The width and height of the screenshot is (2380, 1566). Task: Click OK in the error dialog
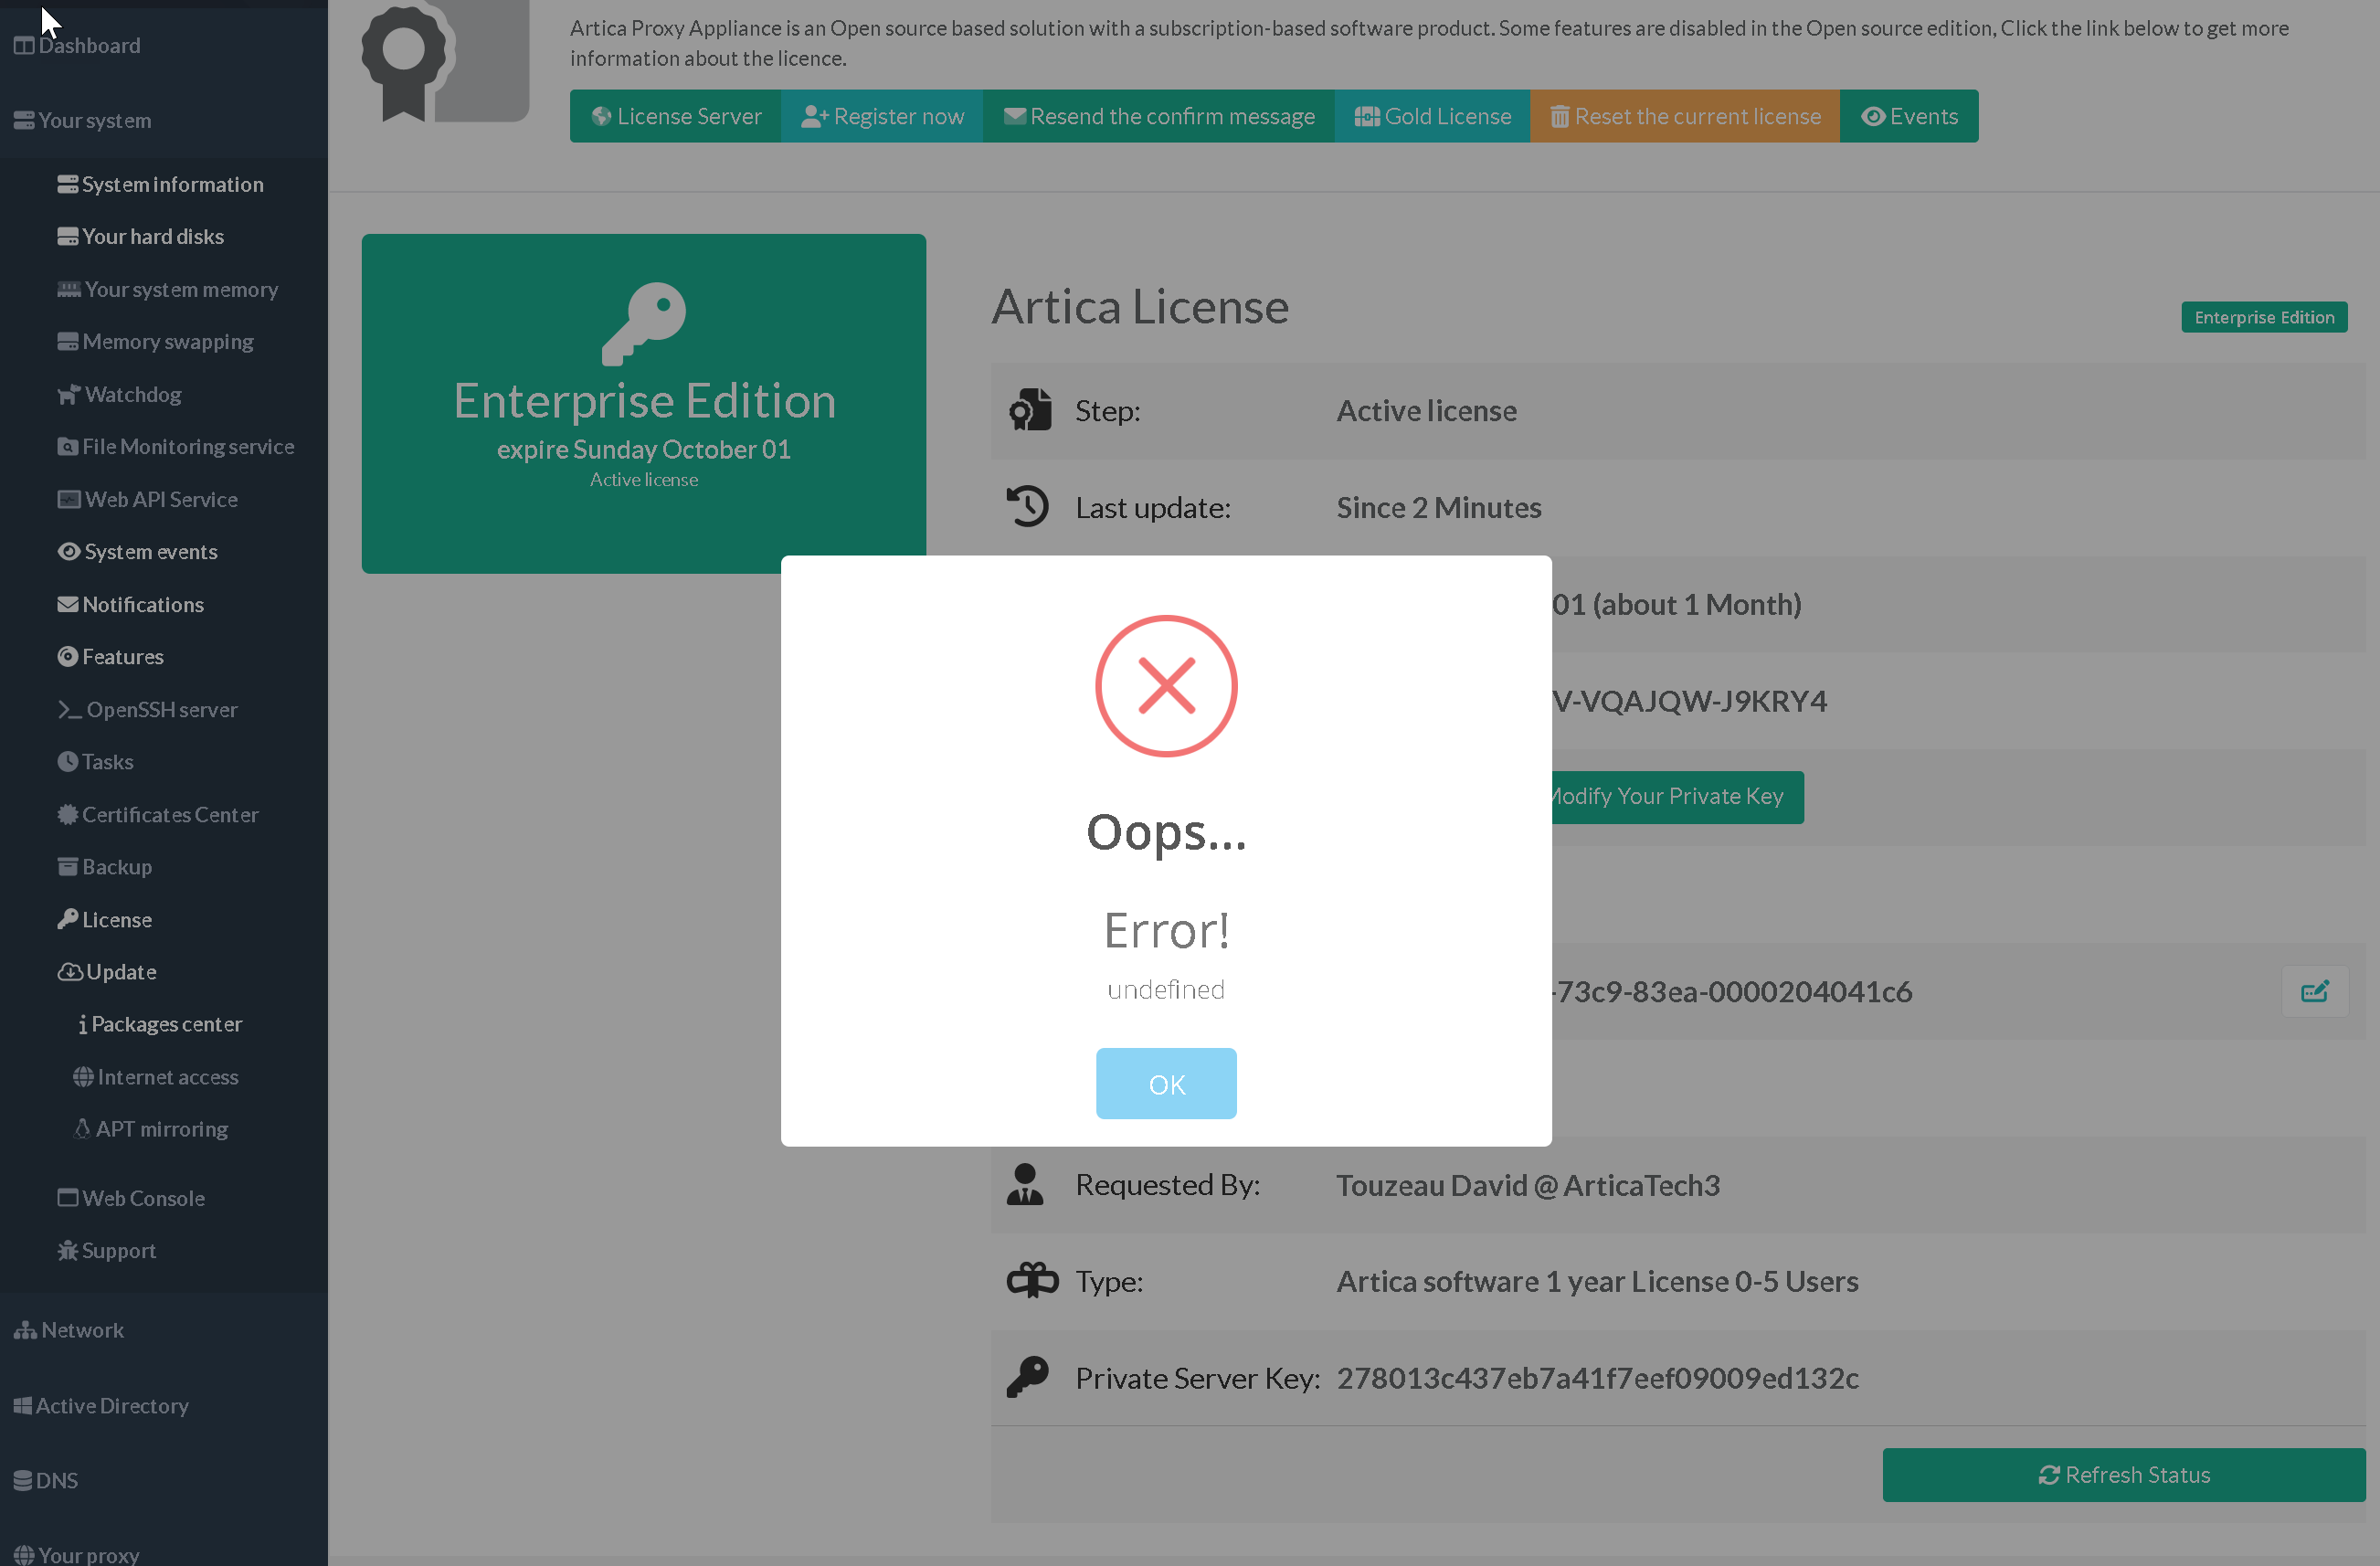1166,1084
